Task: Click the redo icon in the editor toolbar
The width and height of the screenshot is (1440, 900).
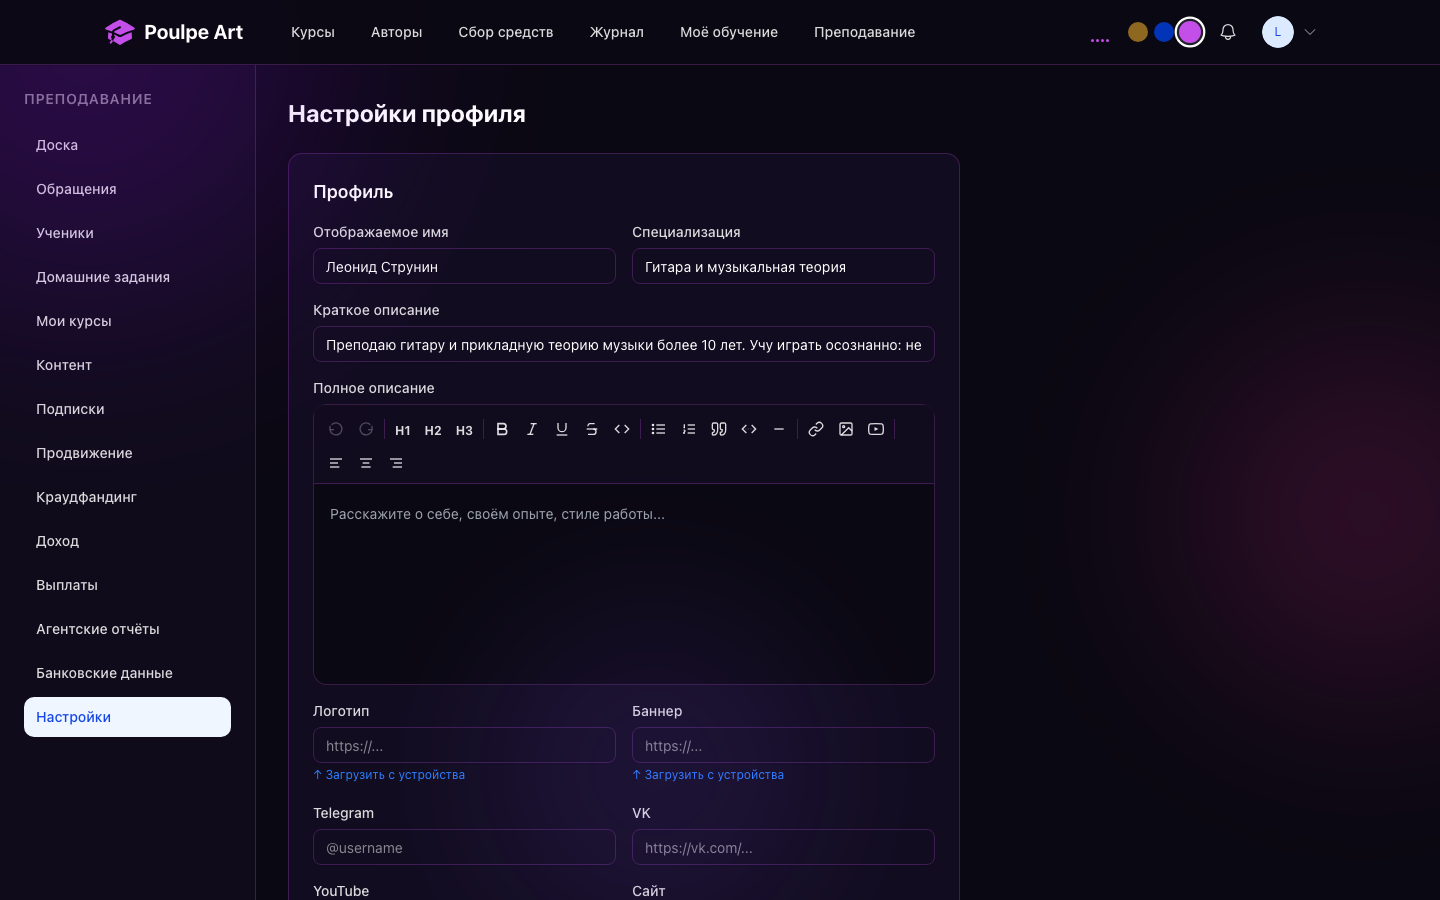Action: pos(366,429)
